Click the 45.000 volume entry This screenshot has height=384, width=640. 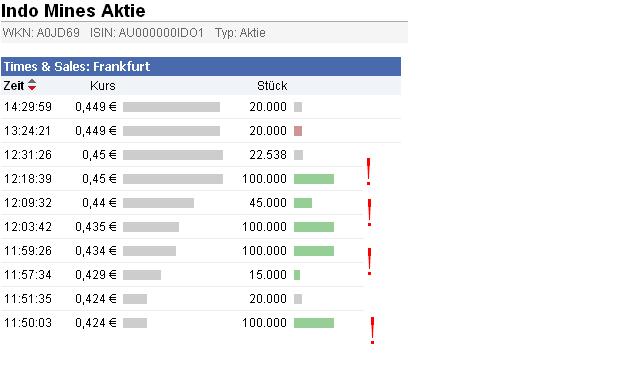tap(268, 203)
